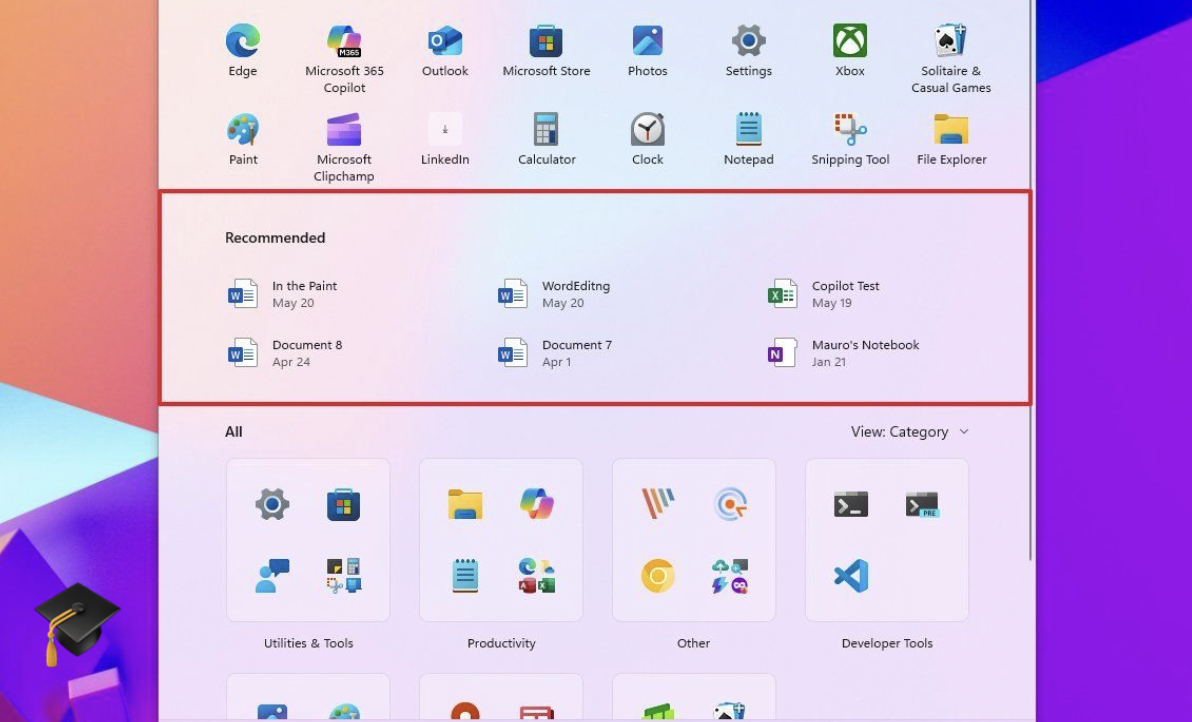Open the Outlook pinned app
Image resolution: width=1192 pixels, height=722 pixels.
pos(445,50)
